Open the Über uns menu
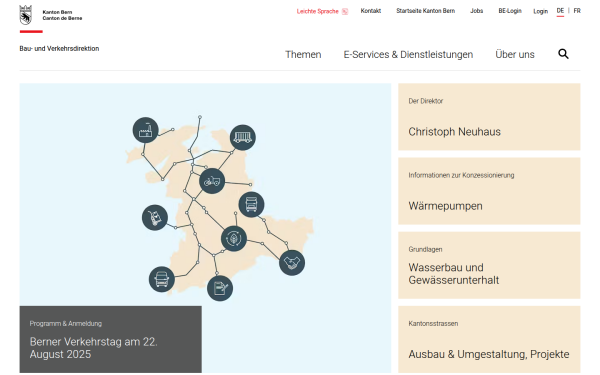The width and height of the screenshot is (600, 375). pos(515,54)
